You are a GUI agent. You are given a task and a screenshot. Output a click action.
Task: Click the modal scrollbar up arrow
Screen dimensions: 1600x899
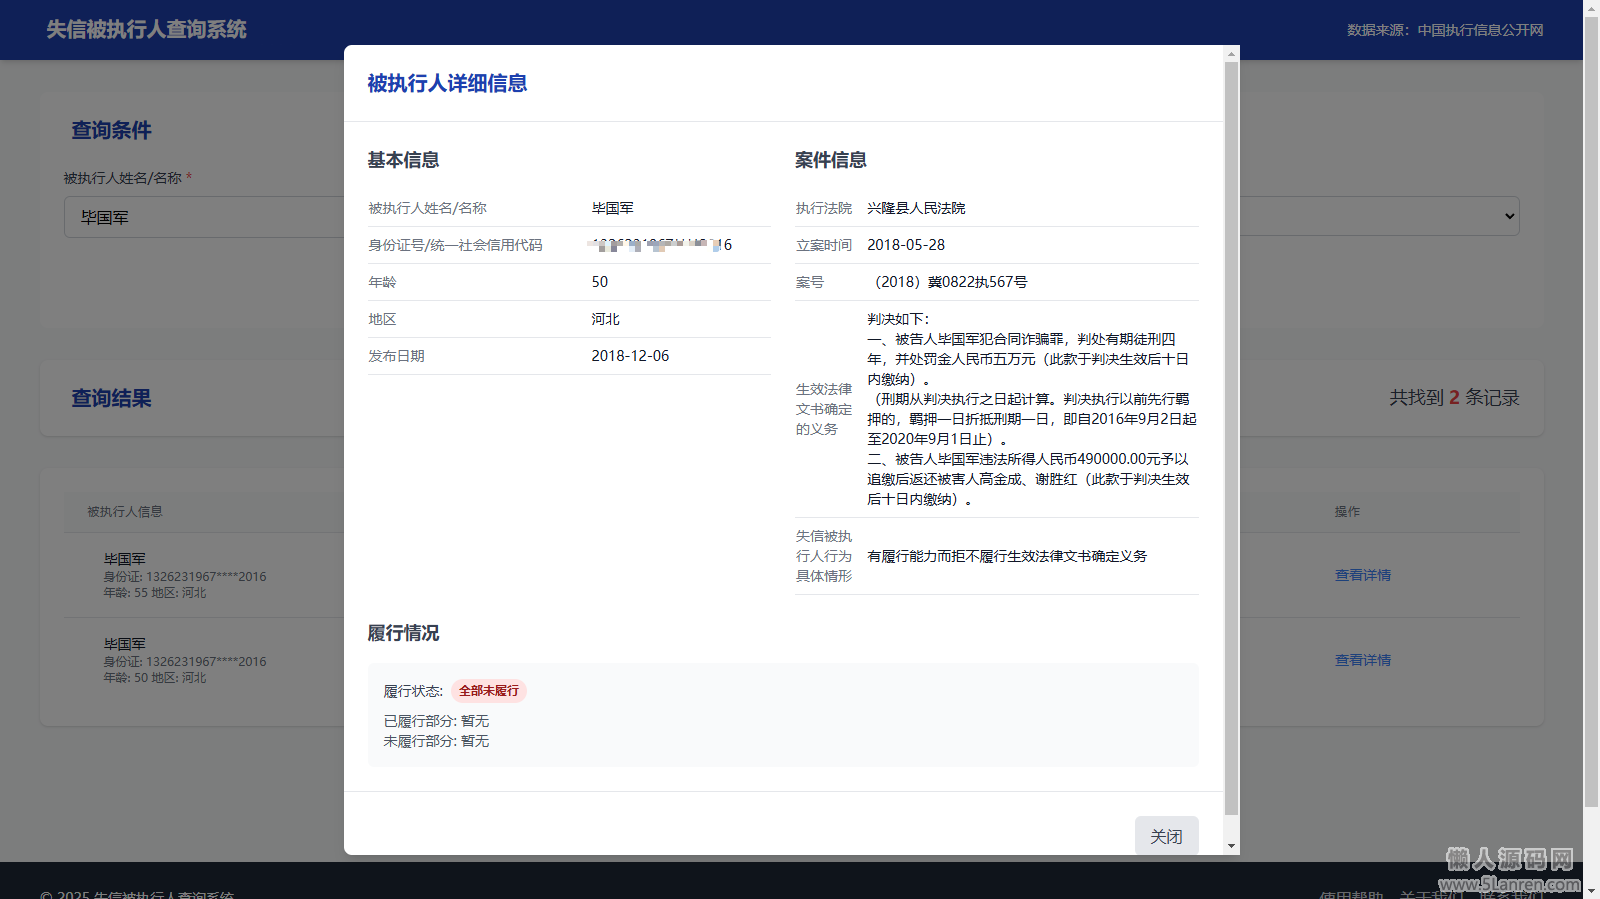coord(1231,53)
